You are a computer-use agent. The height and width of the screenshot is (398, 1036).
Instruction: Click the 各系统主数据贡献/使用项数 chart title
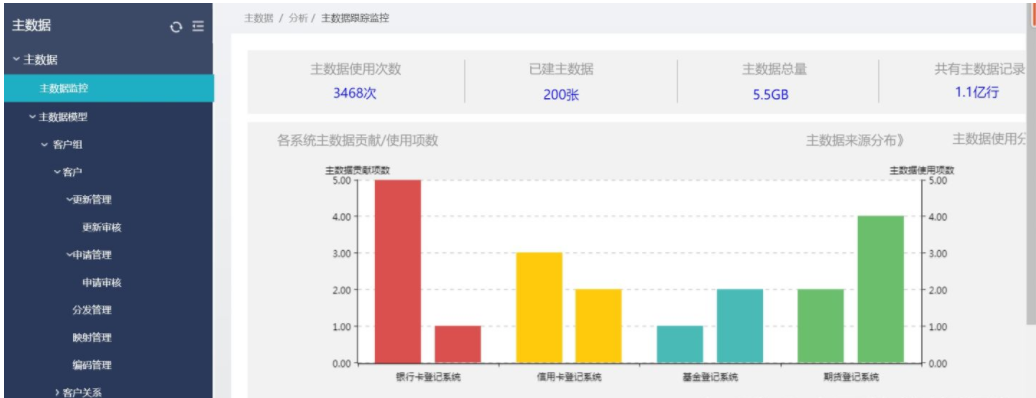click(x=358, y=140)
